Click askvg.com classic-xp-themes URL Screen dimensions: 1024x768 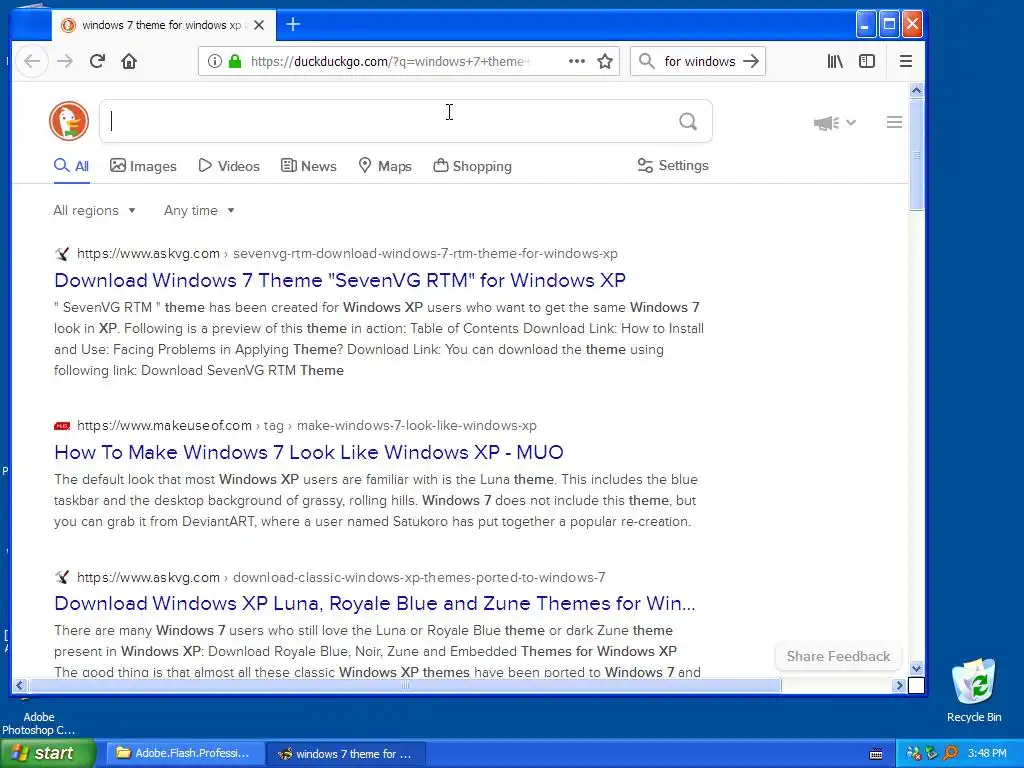click(341, 577)
